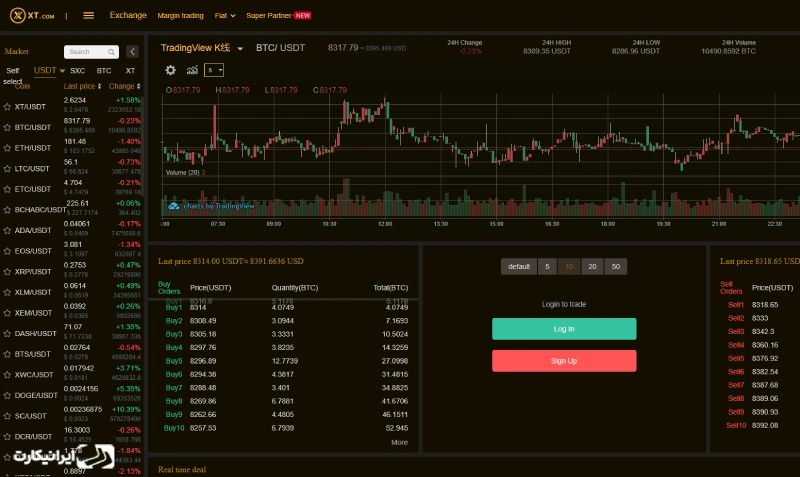Open the hamburger menu in the header
Viewport: 800px width, 477px height.
point(89,16)
